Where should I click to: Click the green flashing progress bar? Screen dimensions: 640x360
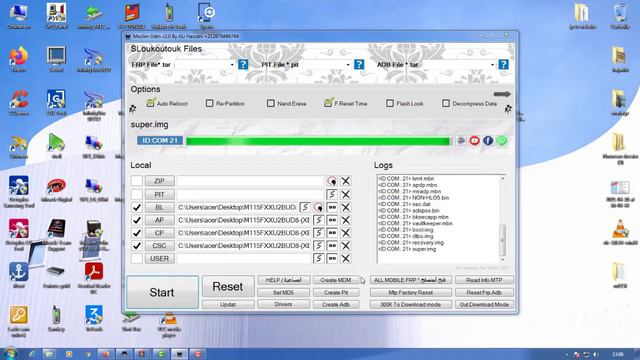click(x=318, y=141)
